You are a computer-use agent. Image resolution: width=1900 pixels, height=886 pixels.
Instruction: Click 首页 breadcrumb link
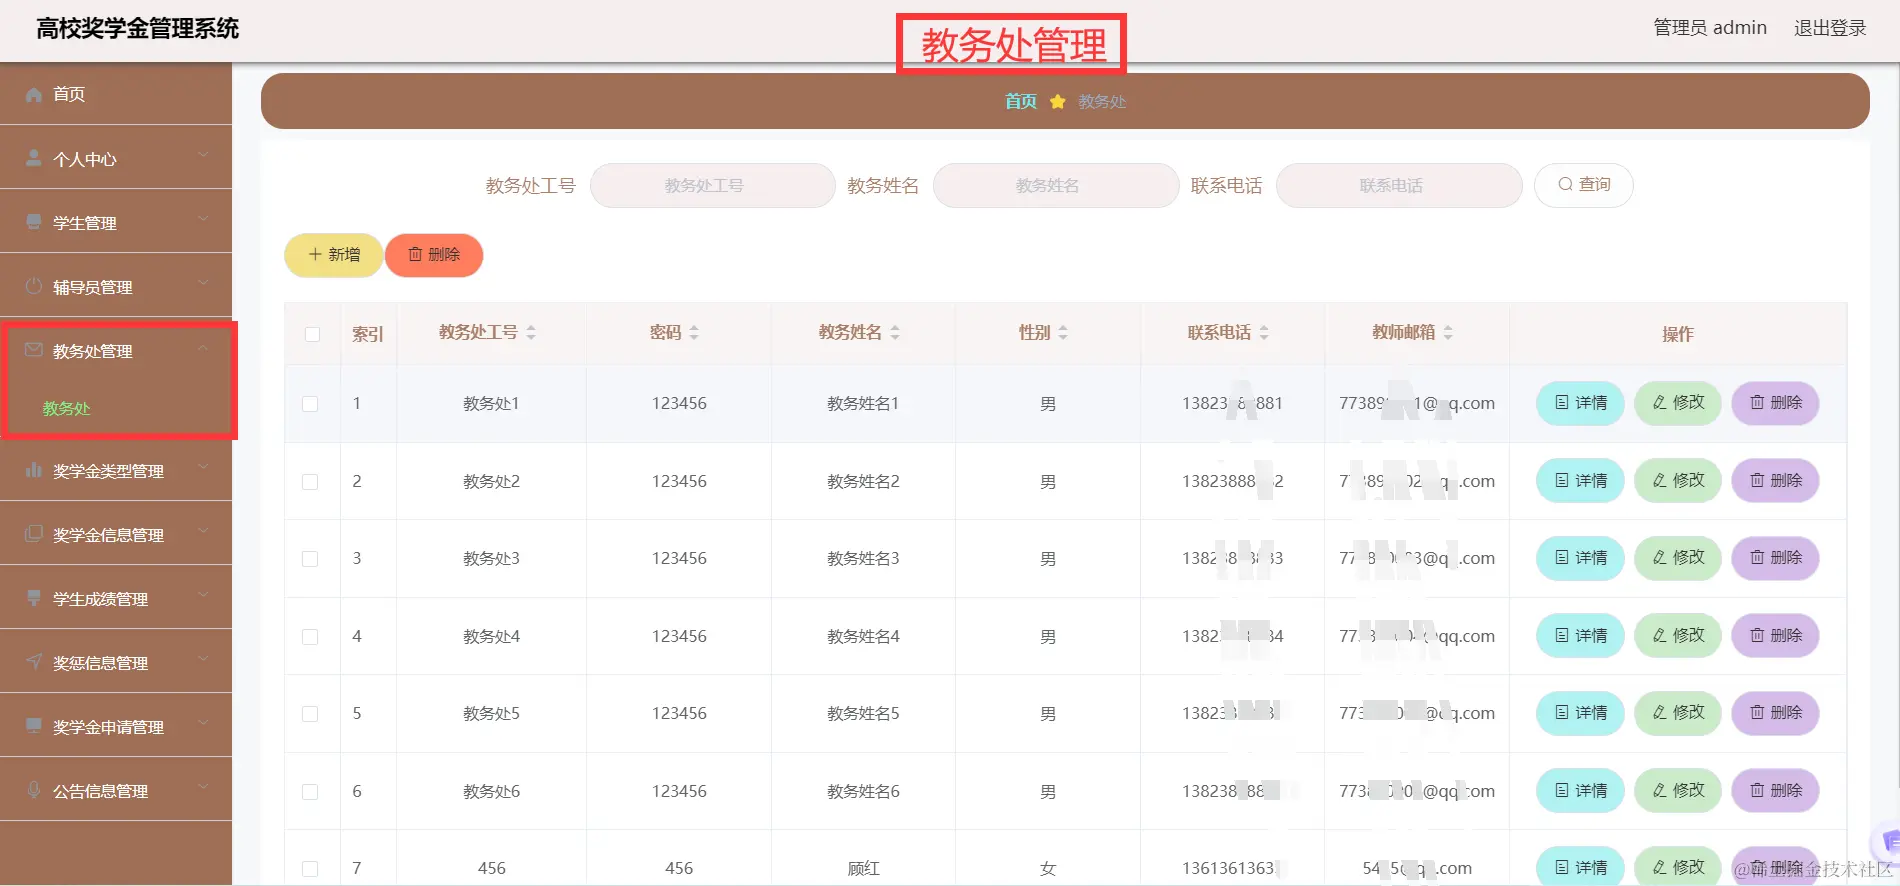tap(1021, 101)
